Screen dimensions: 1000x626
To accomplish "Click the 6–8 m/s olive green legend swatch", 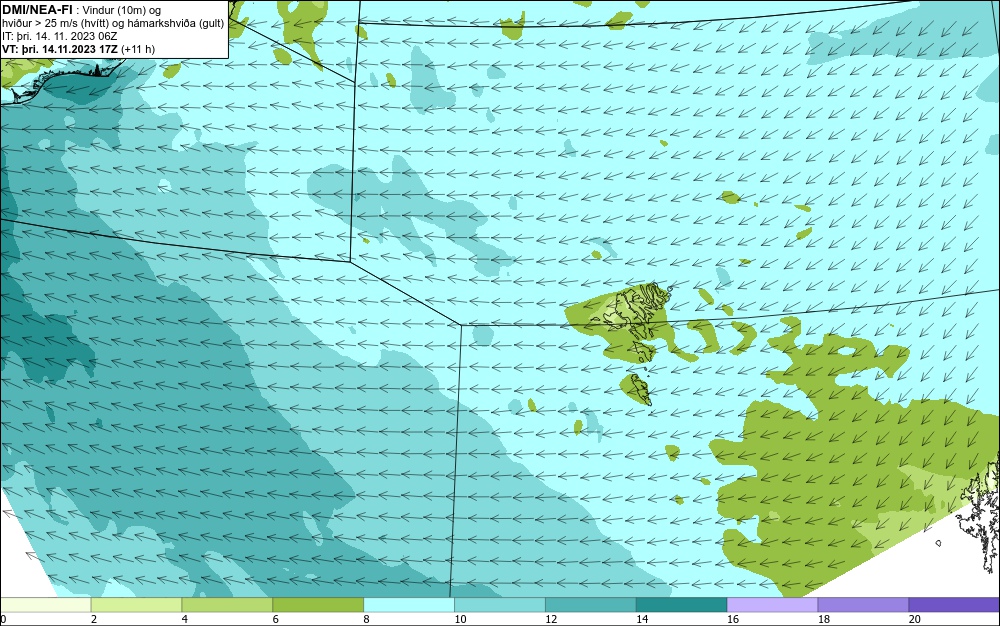I will click(318, 605).
